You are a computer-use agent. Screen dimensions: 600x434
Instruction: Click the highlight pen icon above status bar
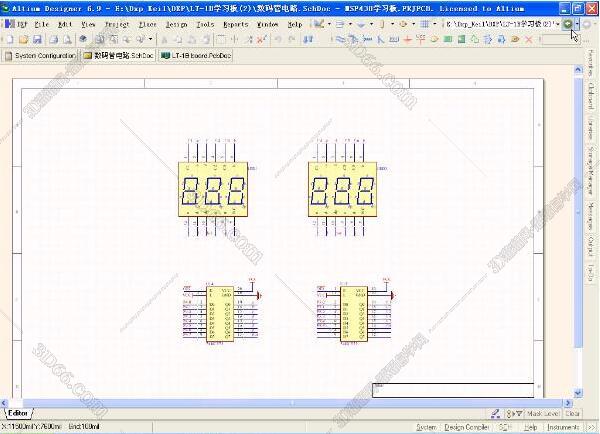(x=497, y=413)
